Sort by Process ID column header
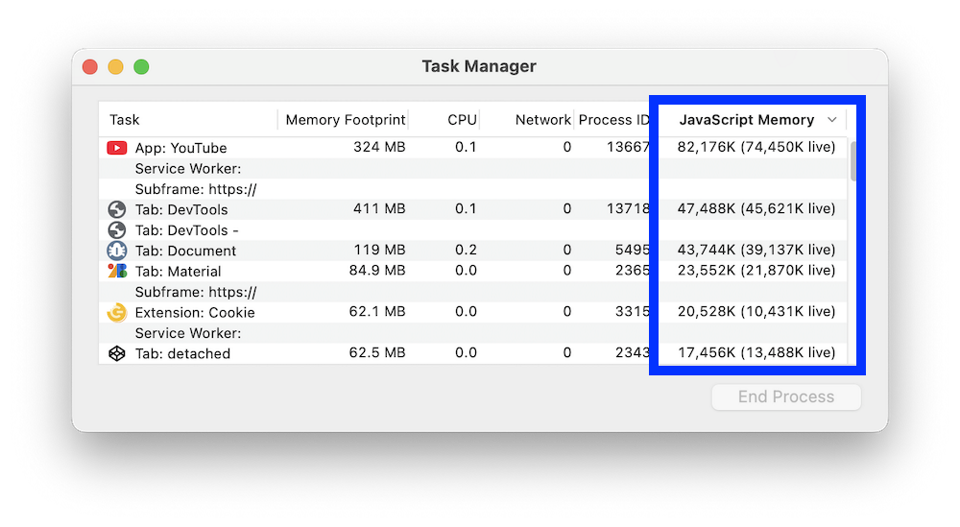This screenshot has width=960, height=527. point(613,120)
